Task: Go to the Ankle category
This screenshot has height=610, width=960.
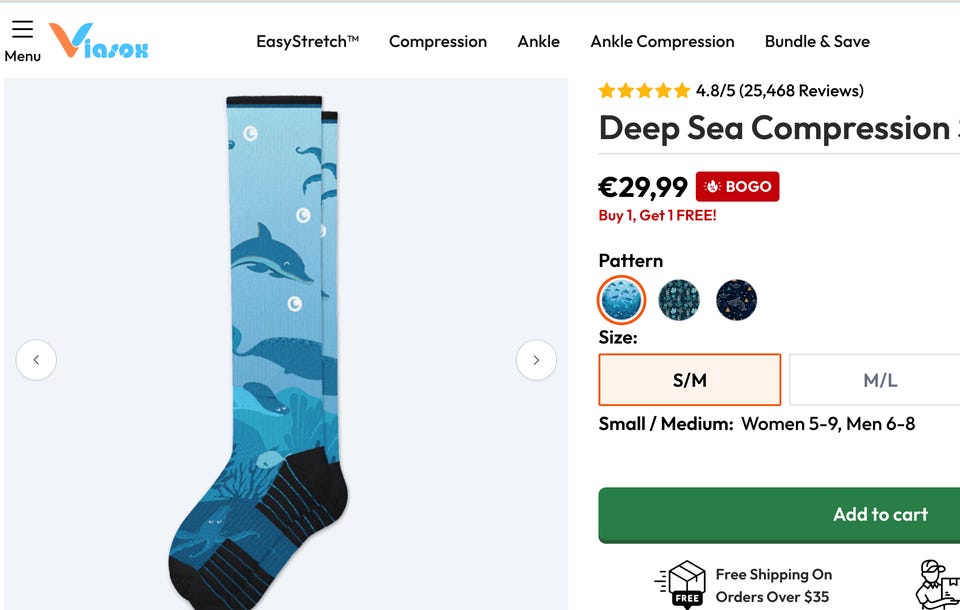Action: click(x=539, y=42)
